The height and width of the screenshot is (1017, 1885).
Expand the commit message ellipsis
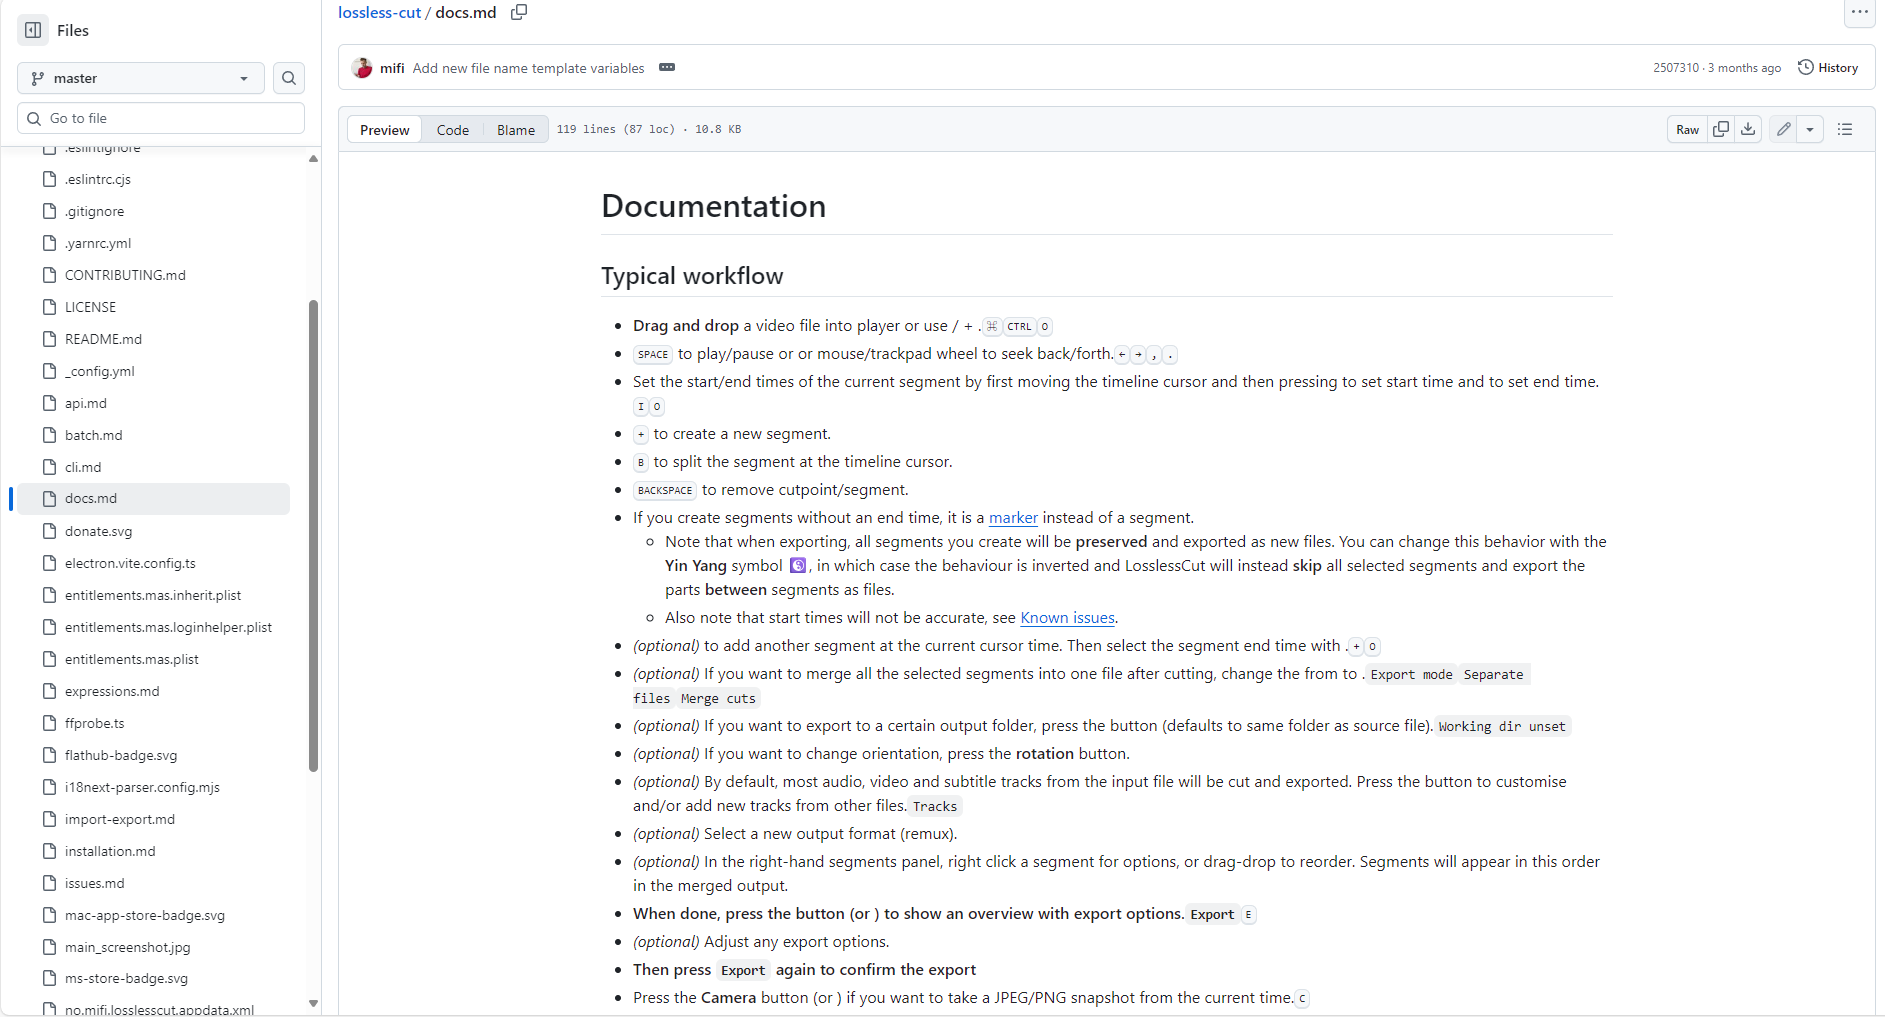(x=667, y=68)
